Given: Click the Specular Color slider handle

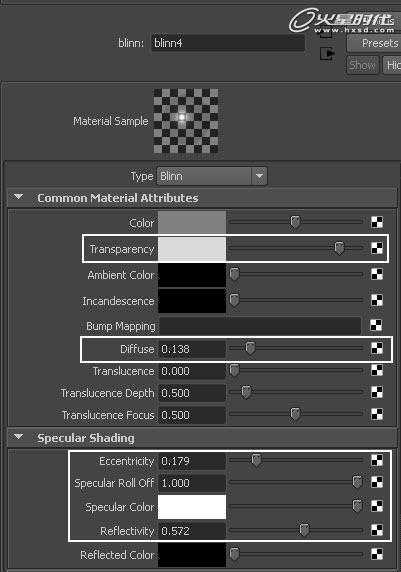Looking at the screenshot, I should pos(357,506).
